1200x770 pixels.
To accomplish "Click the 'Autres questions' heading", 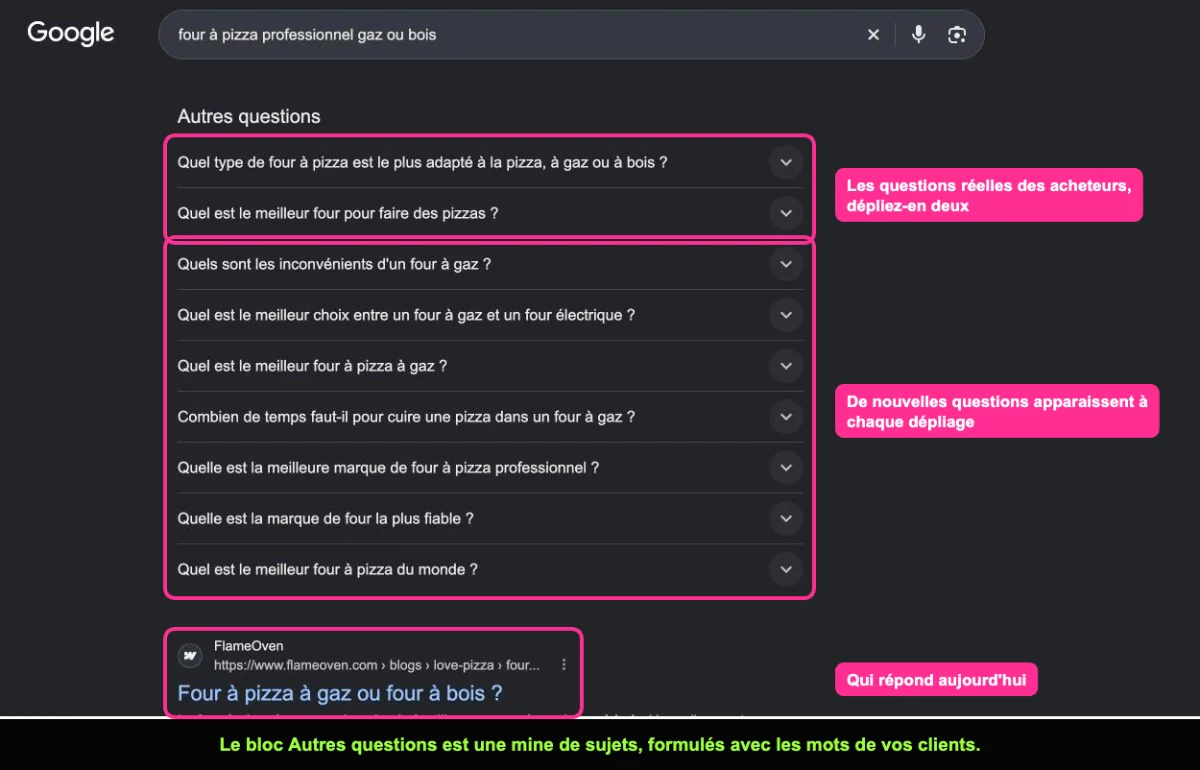I will tap(249, 117).
